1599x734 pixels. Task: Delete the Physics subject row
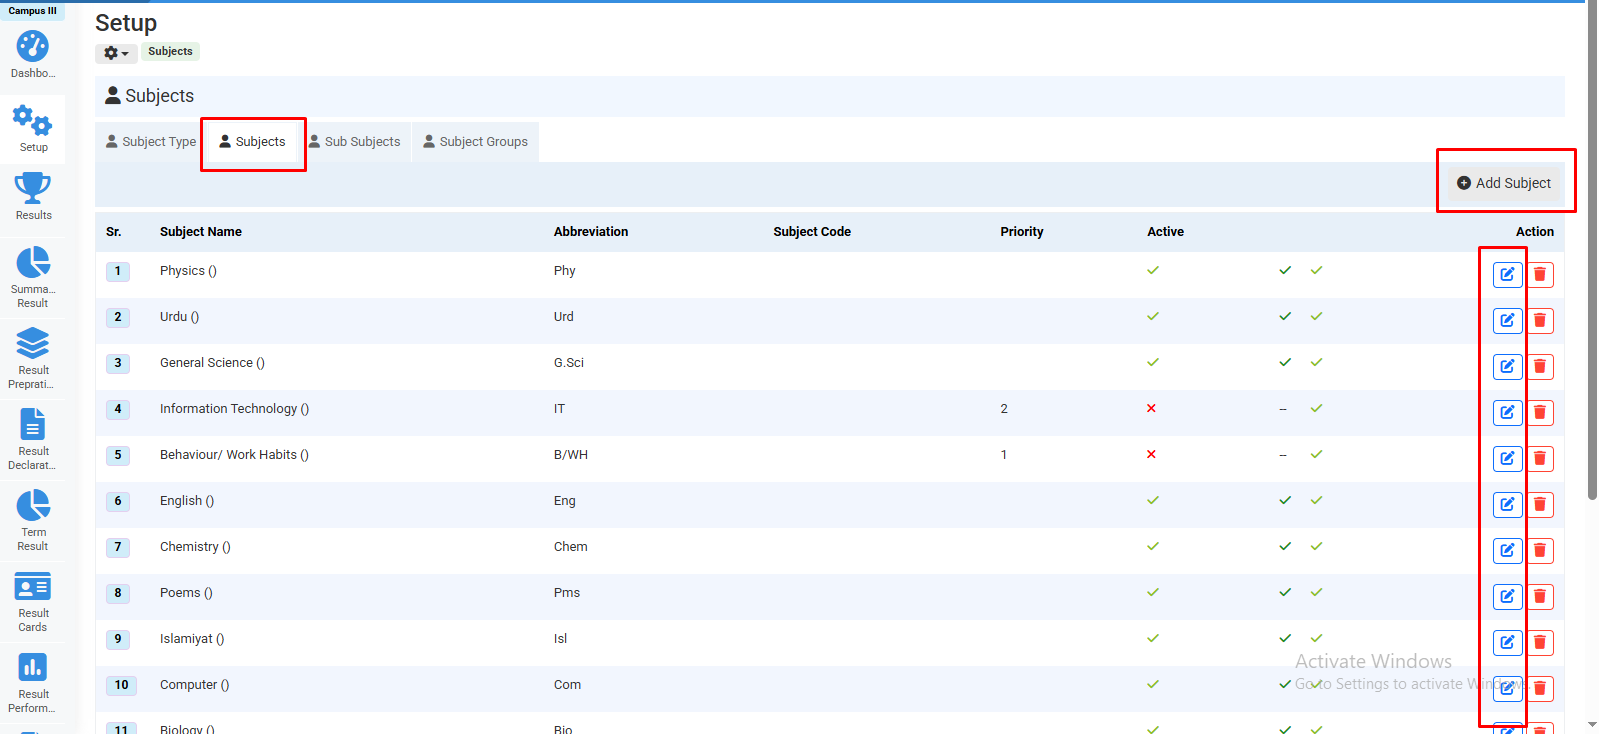[1540, 274]
